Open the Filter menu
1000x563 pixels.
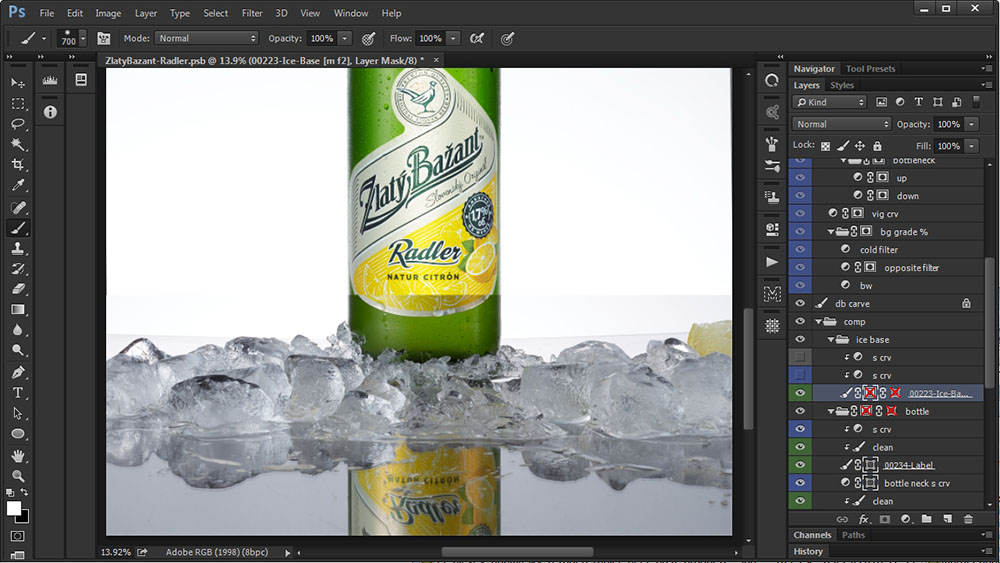[x=252, y=13]
